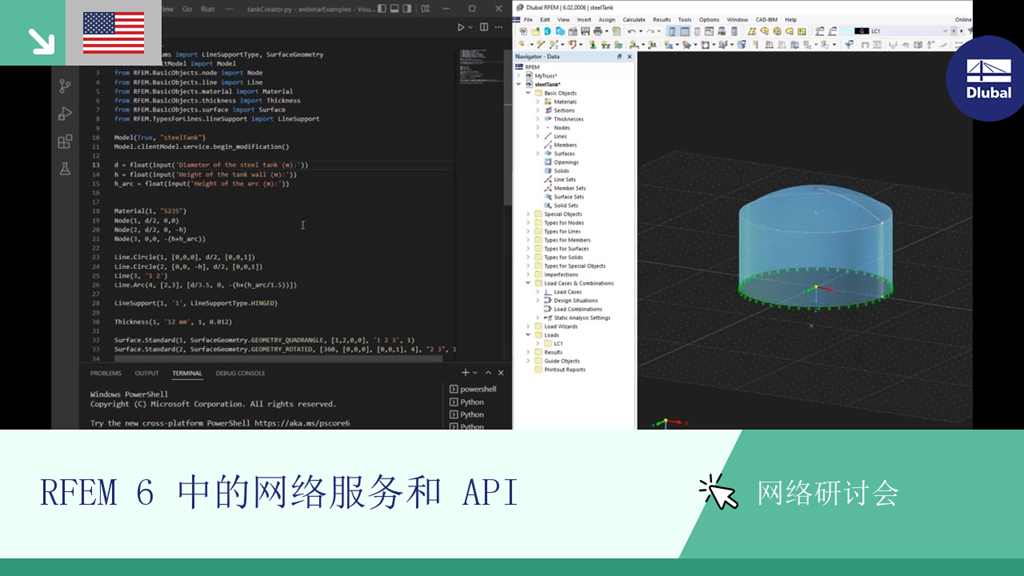Toggle auto-hide pin on Navigator Data panel

pos(619,57)
